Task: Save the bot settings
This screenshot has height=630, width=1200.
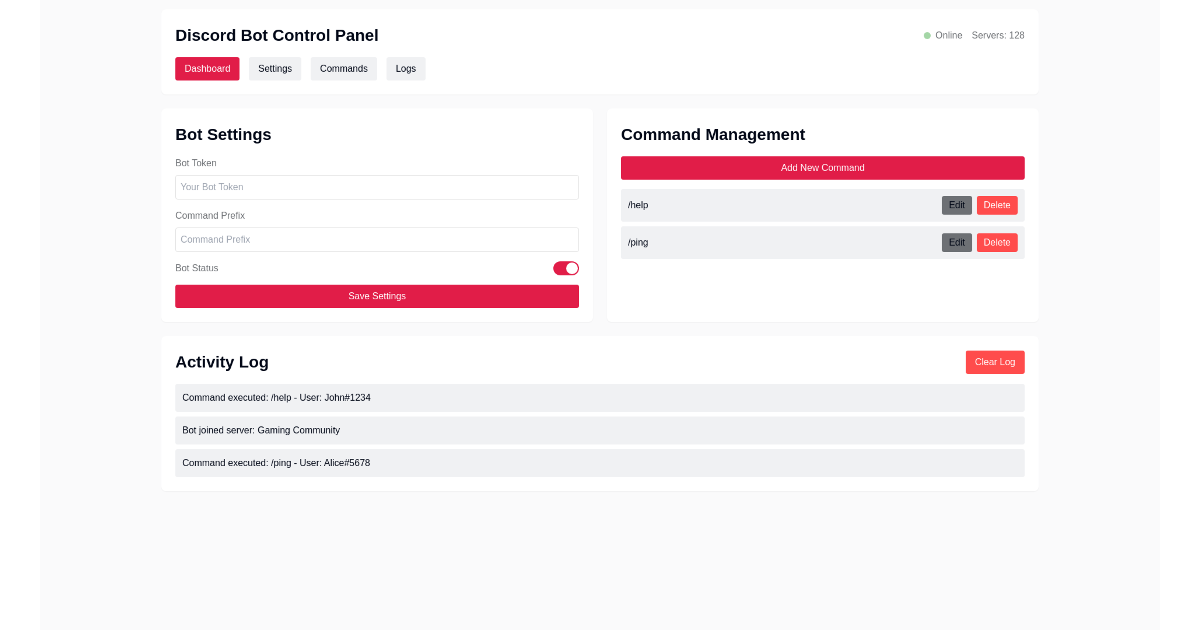Action: pyautogui.click(x=377, y=296)
